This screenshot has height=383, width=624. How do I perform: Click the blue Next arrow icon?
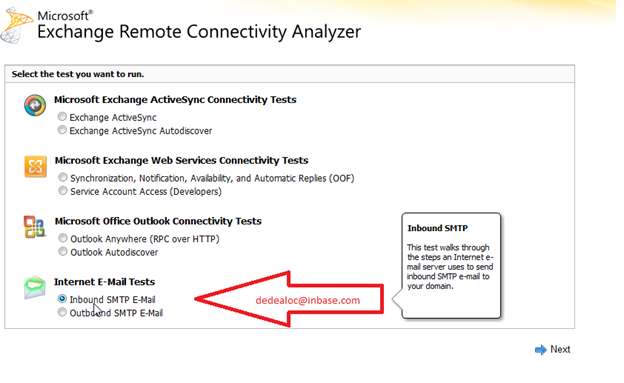tap(540, 350)
